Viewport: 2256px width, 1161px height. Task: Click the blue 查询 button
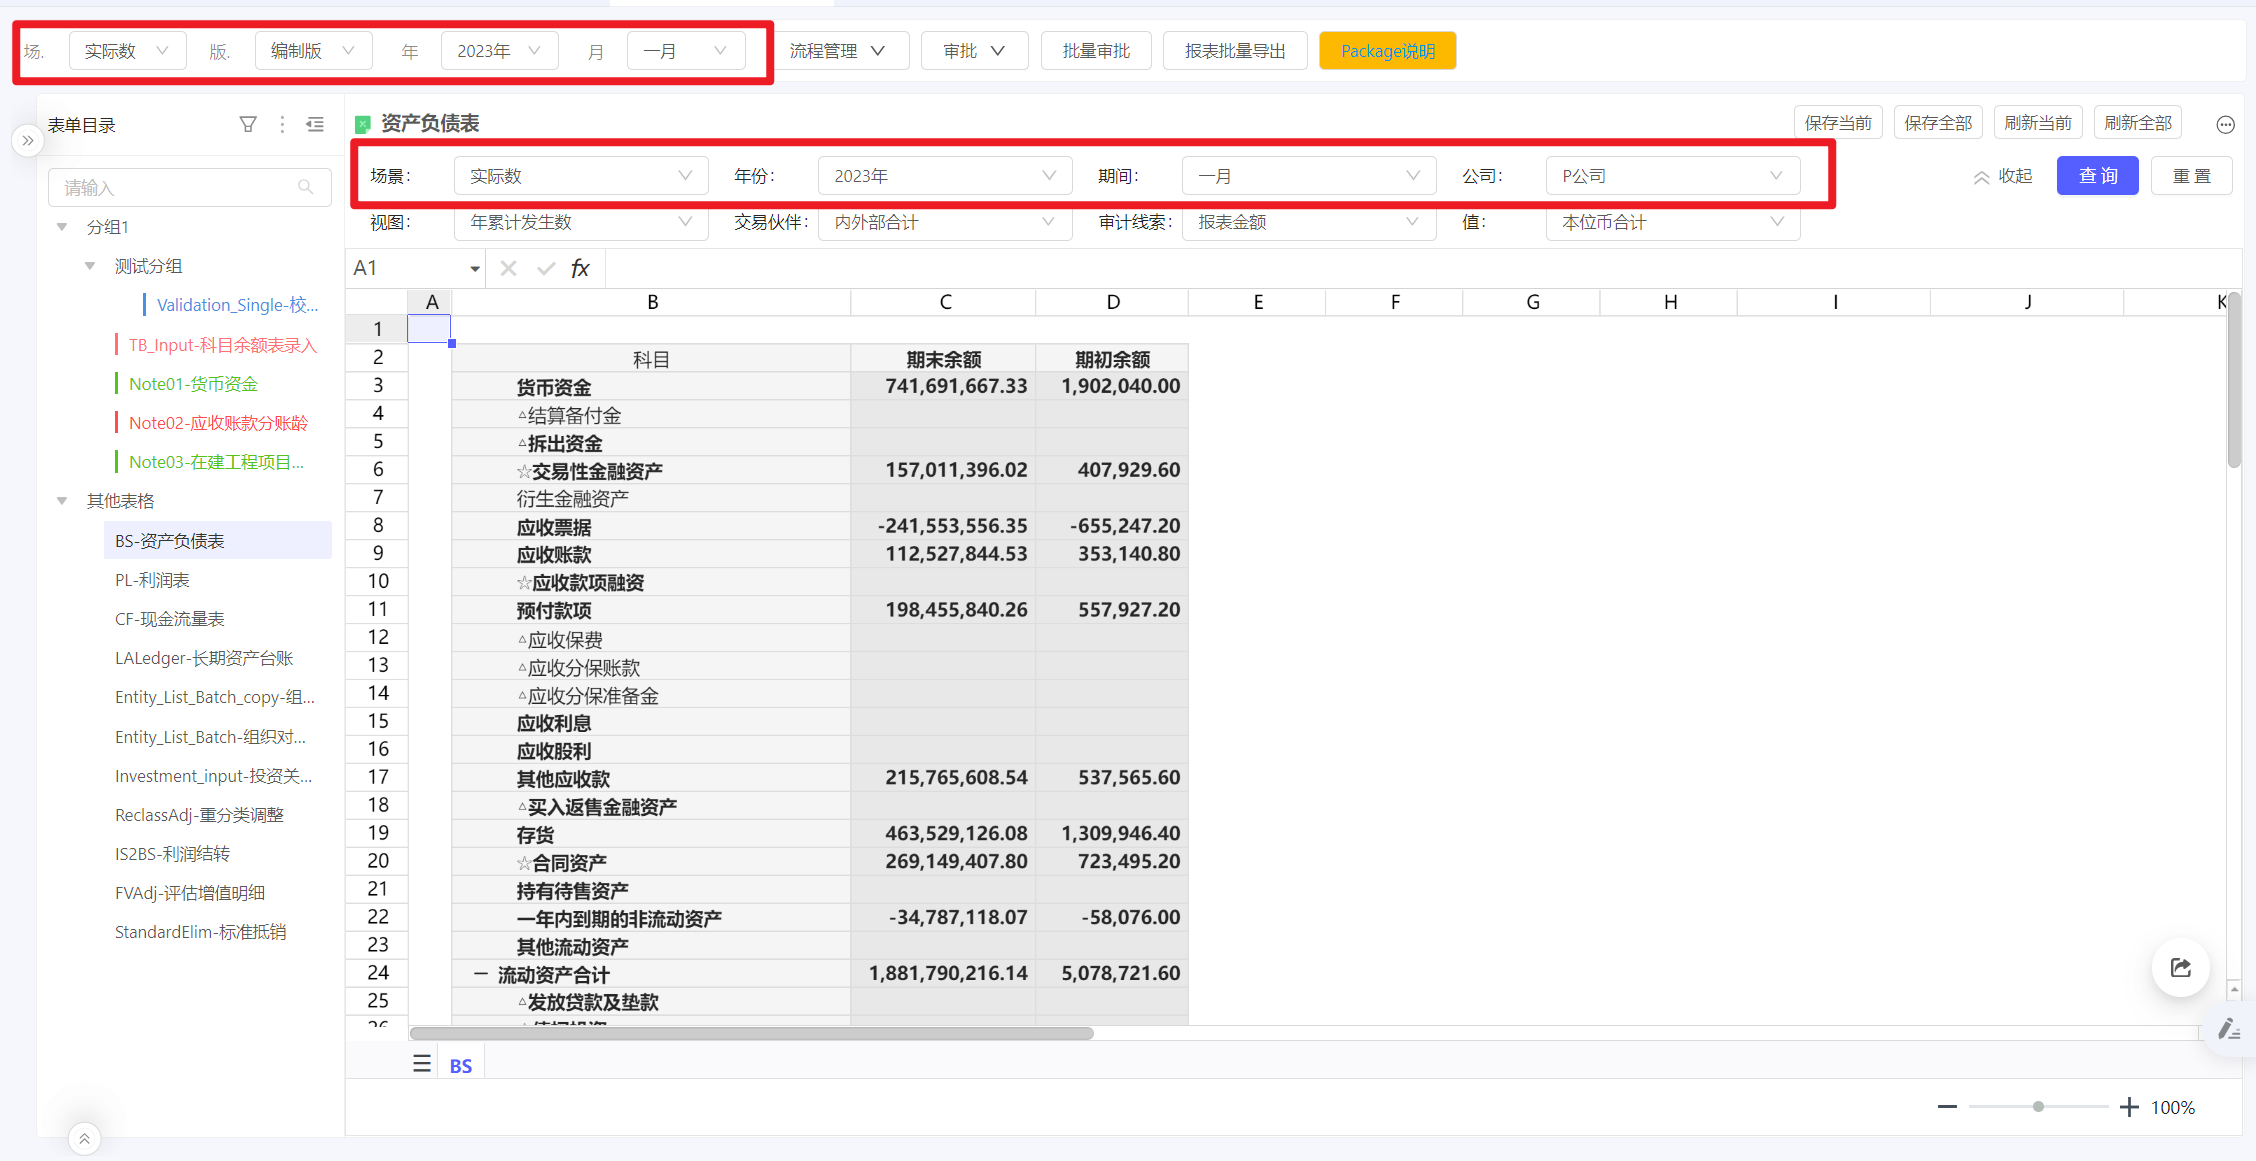2097,176
